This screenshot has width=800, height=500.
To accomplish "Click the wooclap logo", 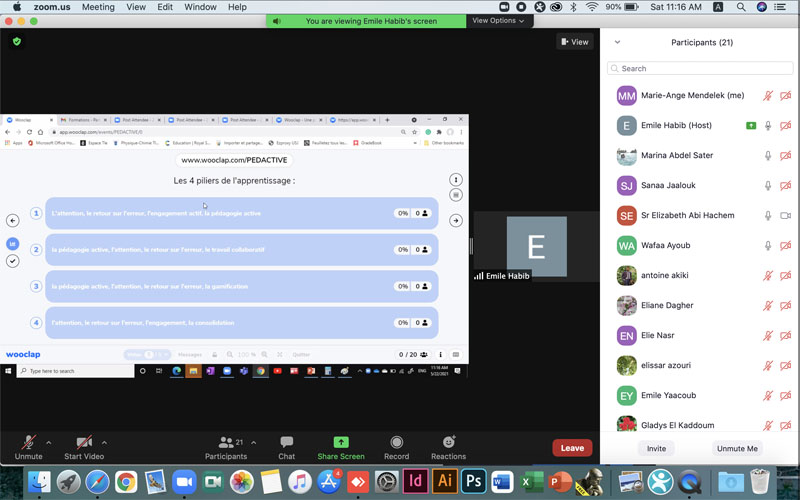I will [23, 354].
